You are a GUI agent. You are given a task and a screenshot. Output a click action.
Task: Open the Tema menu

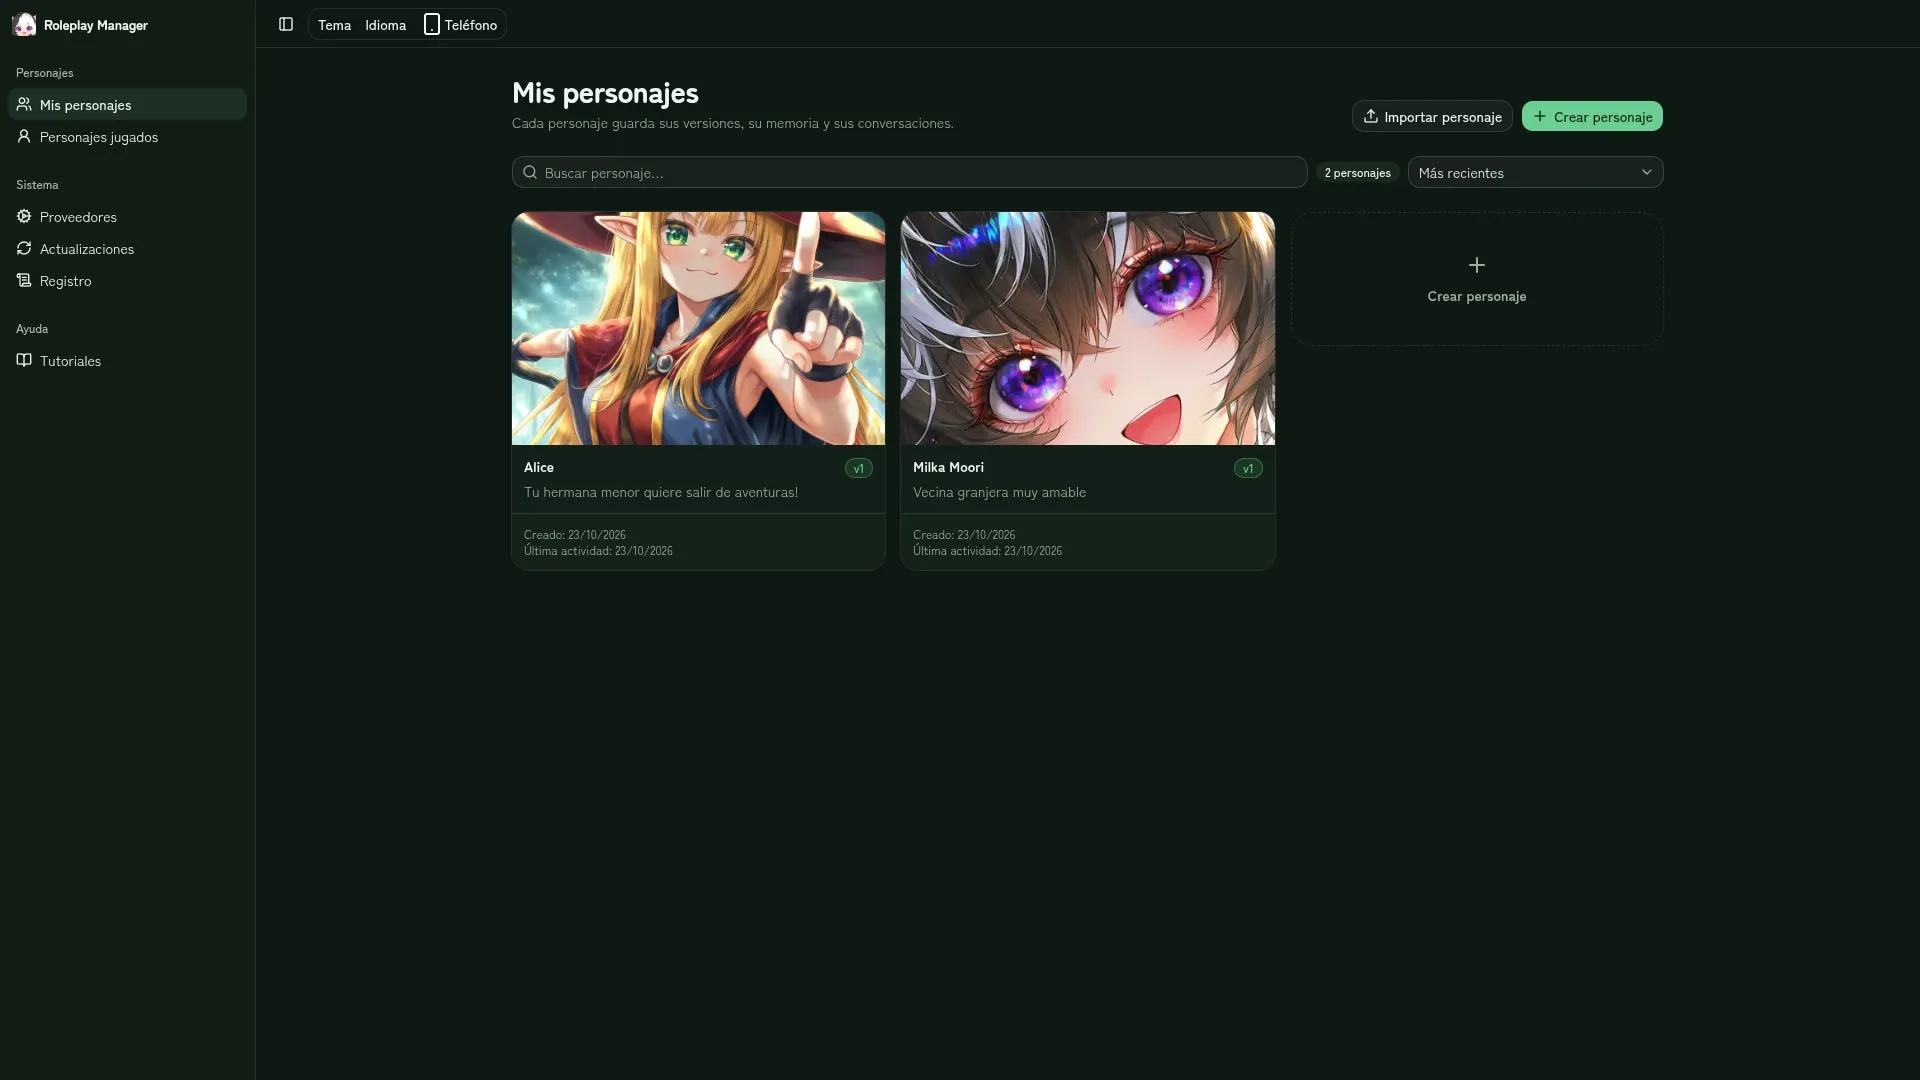(x=334, y=25)
